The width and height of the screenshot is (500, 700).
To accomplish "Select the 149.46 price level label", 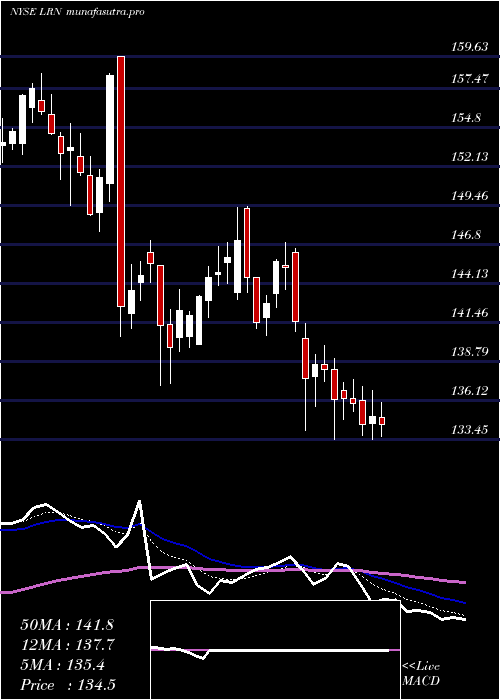I will click(x=469, y=196).
